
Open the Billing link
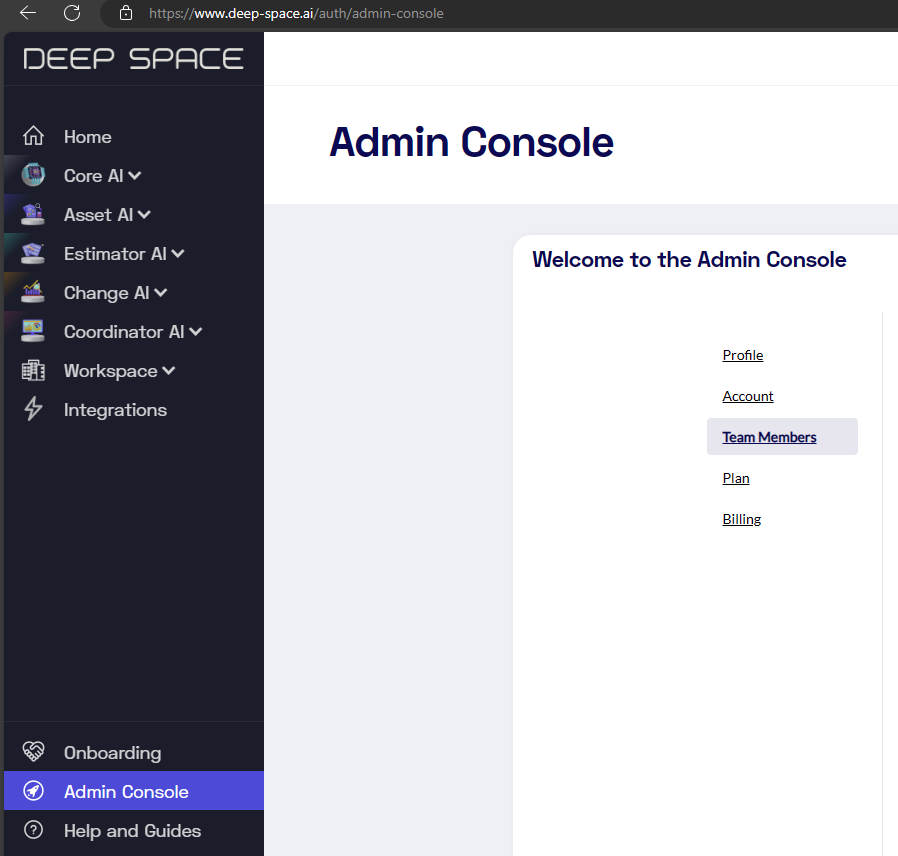coord(742,519)
